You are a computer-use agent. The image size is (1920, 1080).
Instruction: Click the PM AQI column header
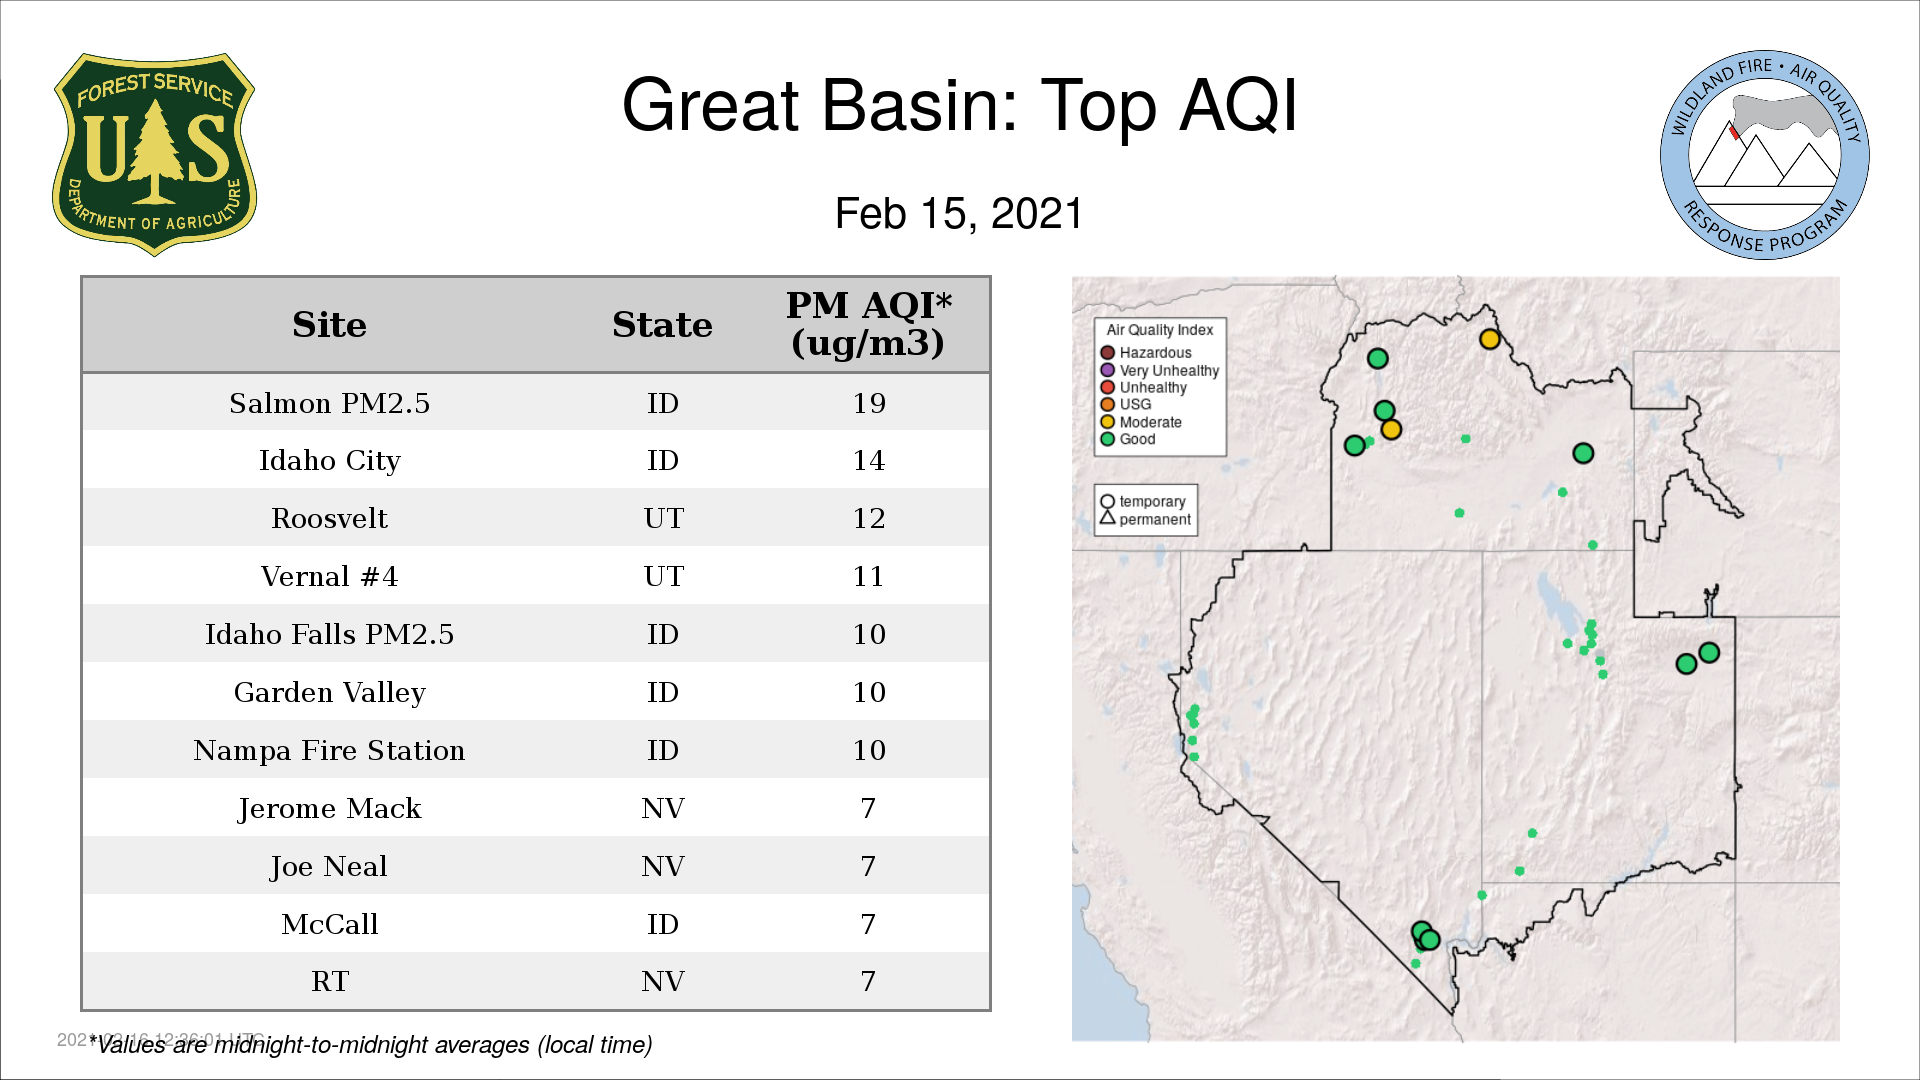[868, 324]
